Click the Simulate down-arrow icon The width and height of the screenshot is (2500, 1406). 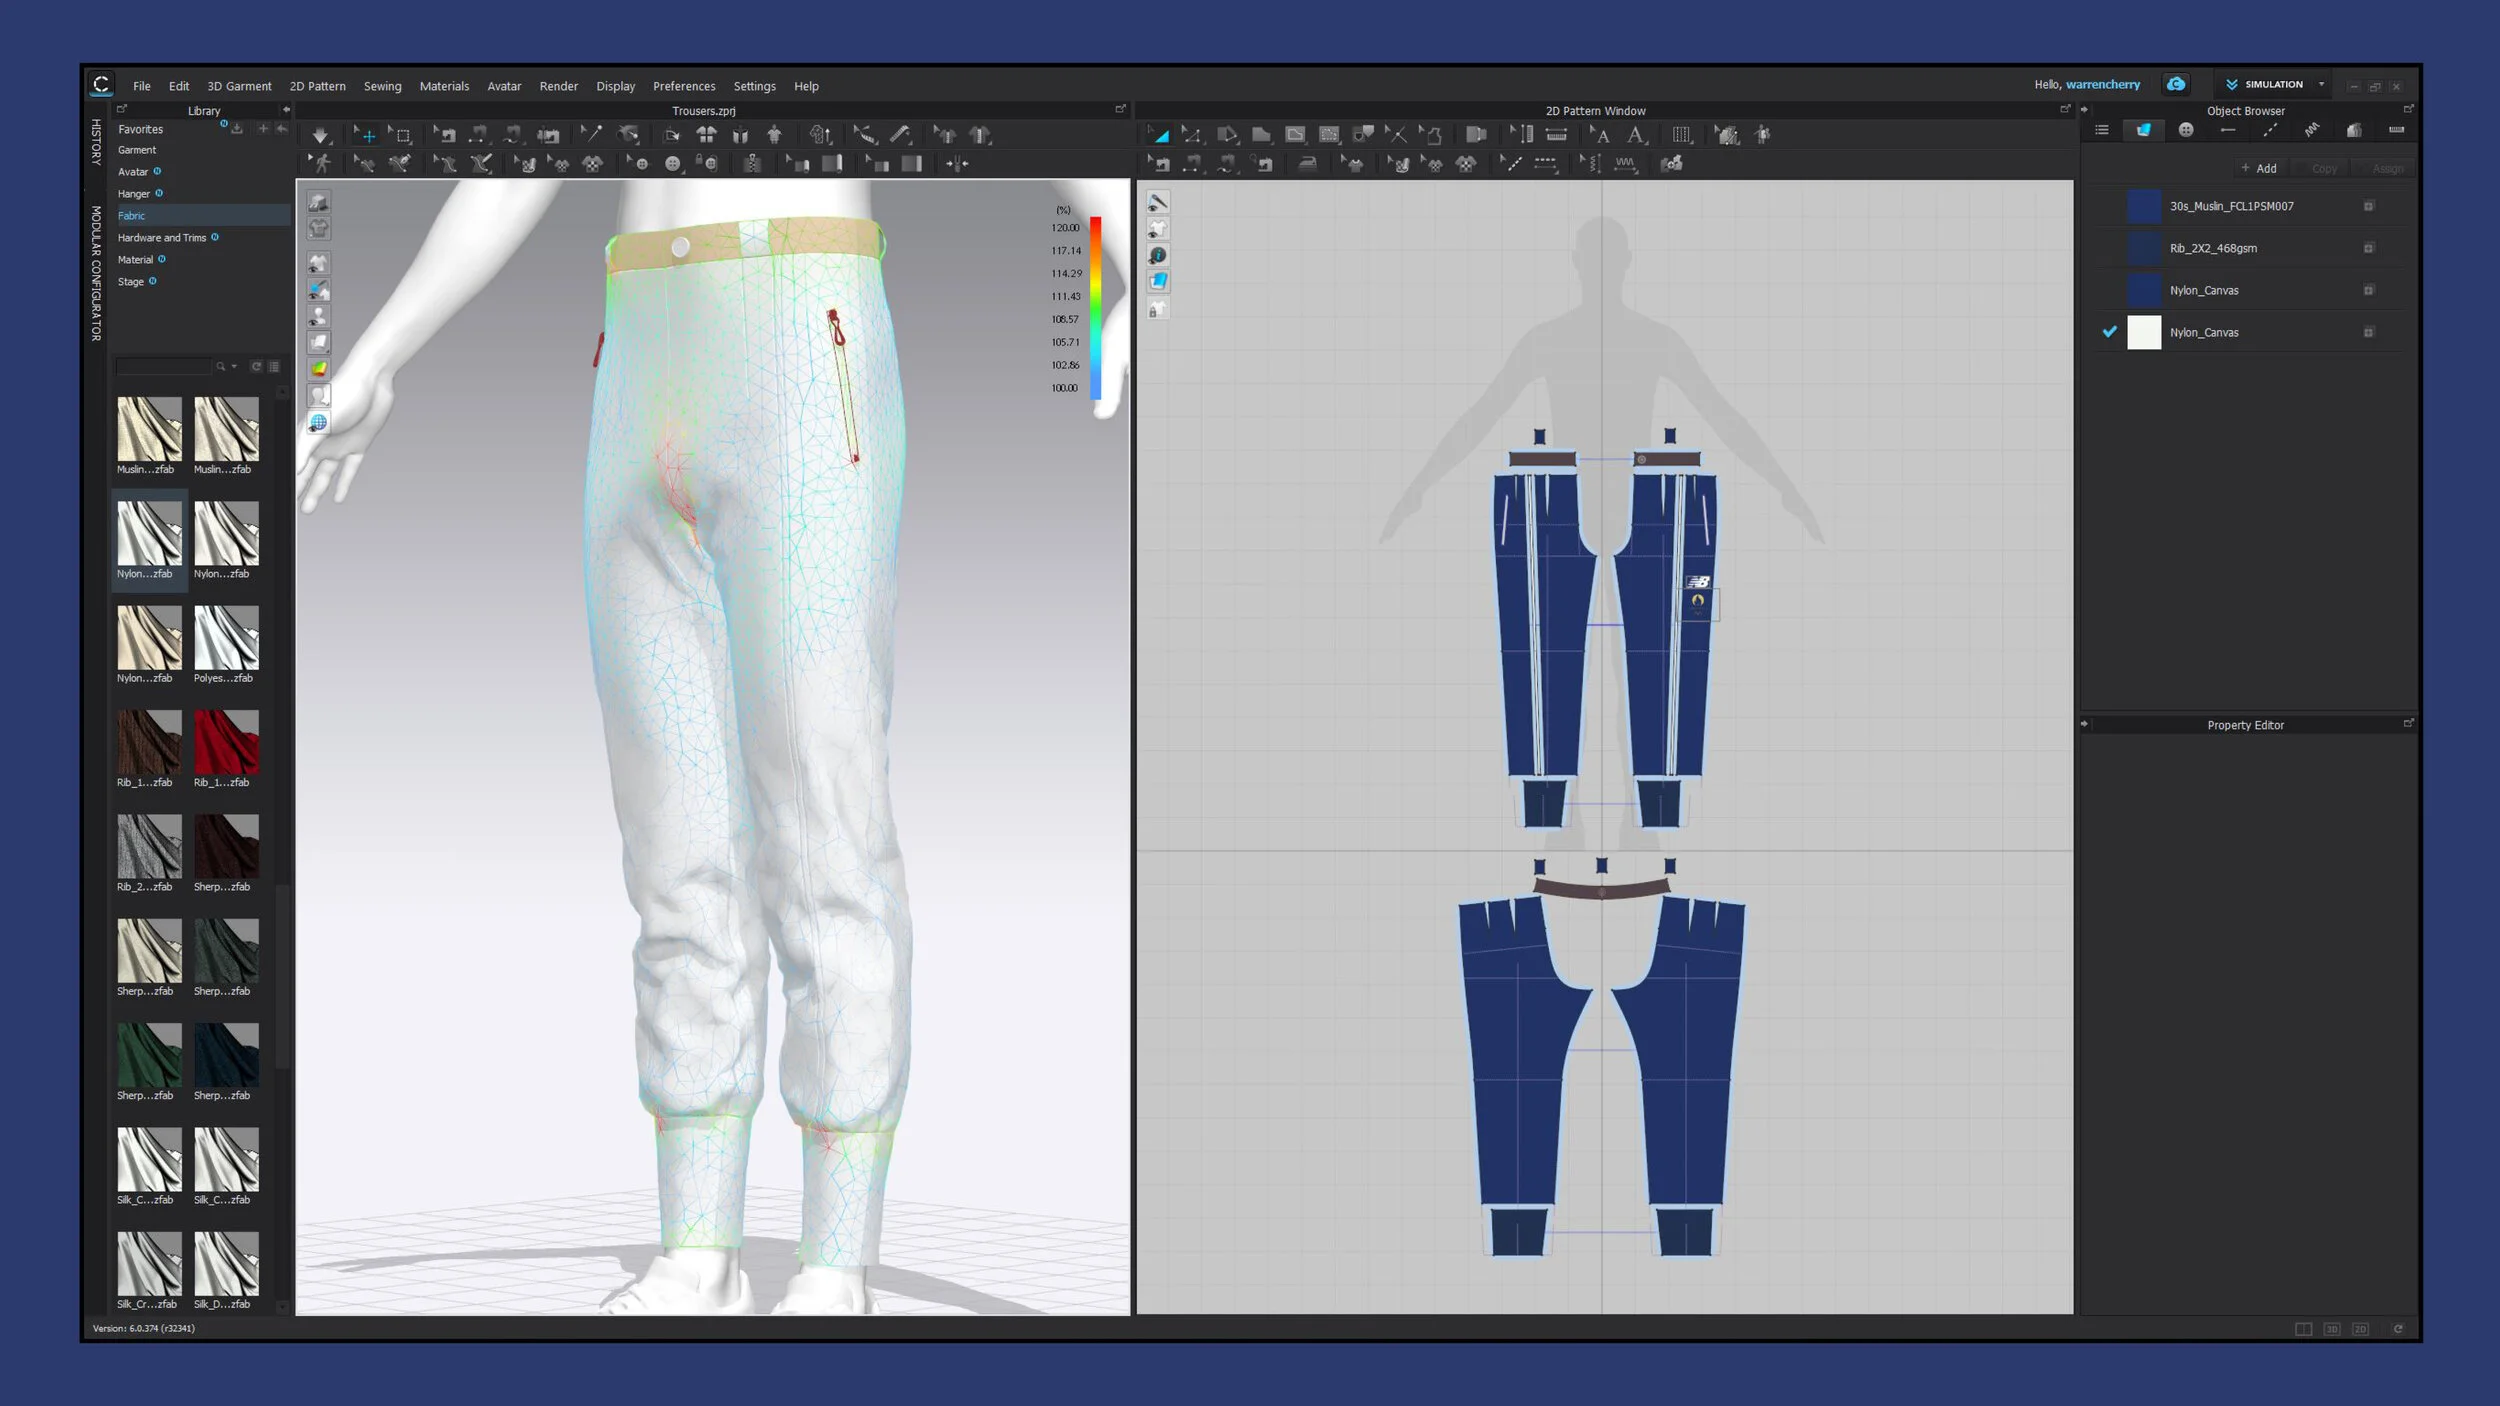point(320,135)
